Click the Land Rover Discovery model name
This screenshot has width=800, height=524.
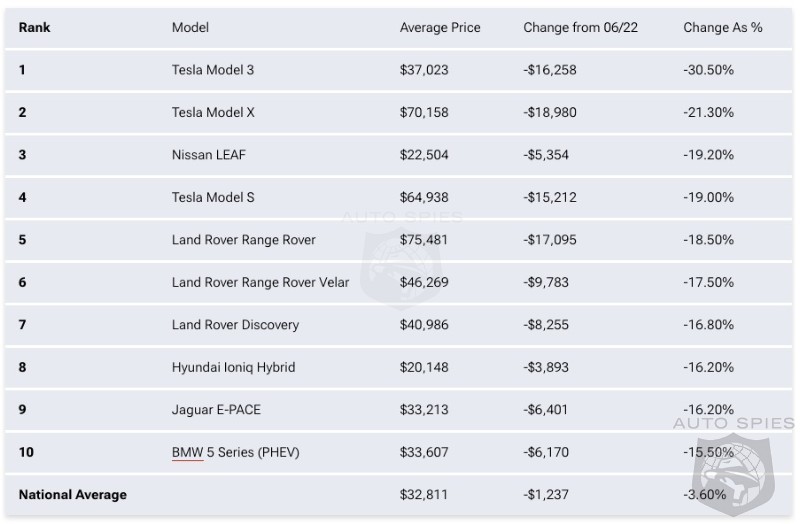[235, 325]
